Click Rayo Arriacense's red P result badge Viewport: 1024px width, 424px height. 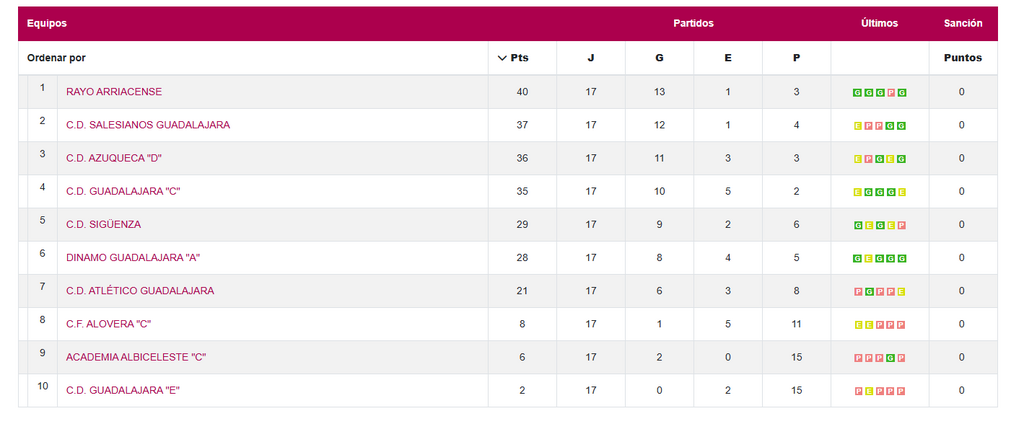click(891, 92)
